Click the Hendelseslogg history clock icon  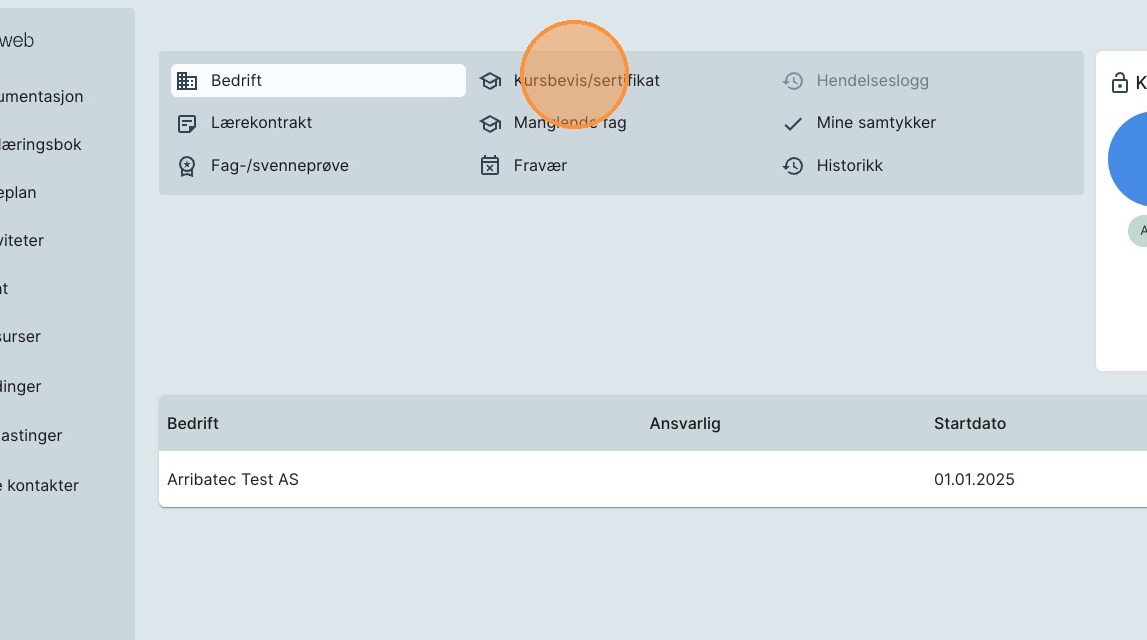[793, 81]
